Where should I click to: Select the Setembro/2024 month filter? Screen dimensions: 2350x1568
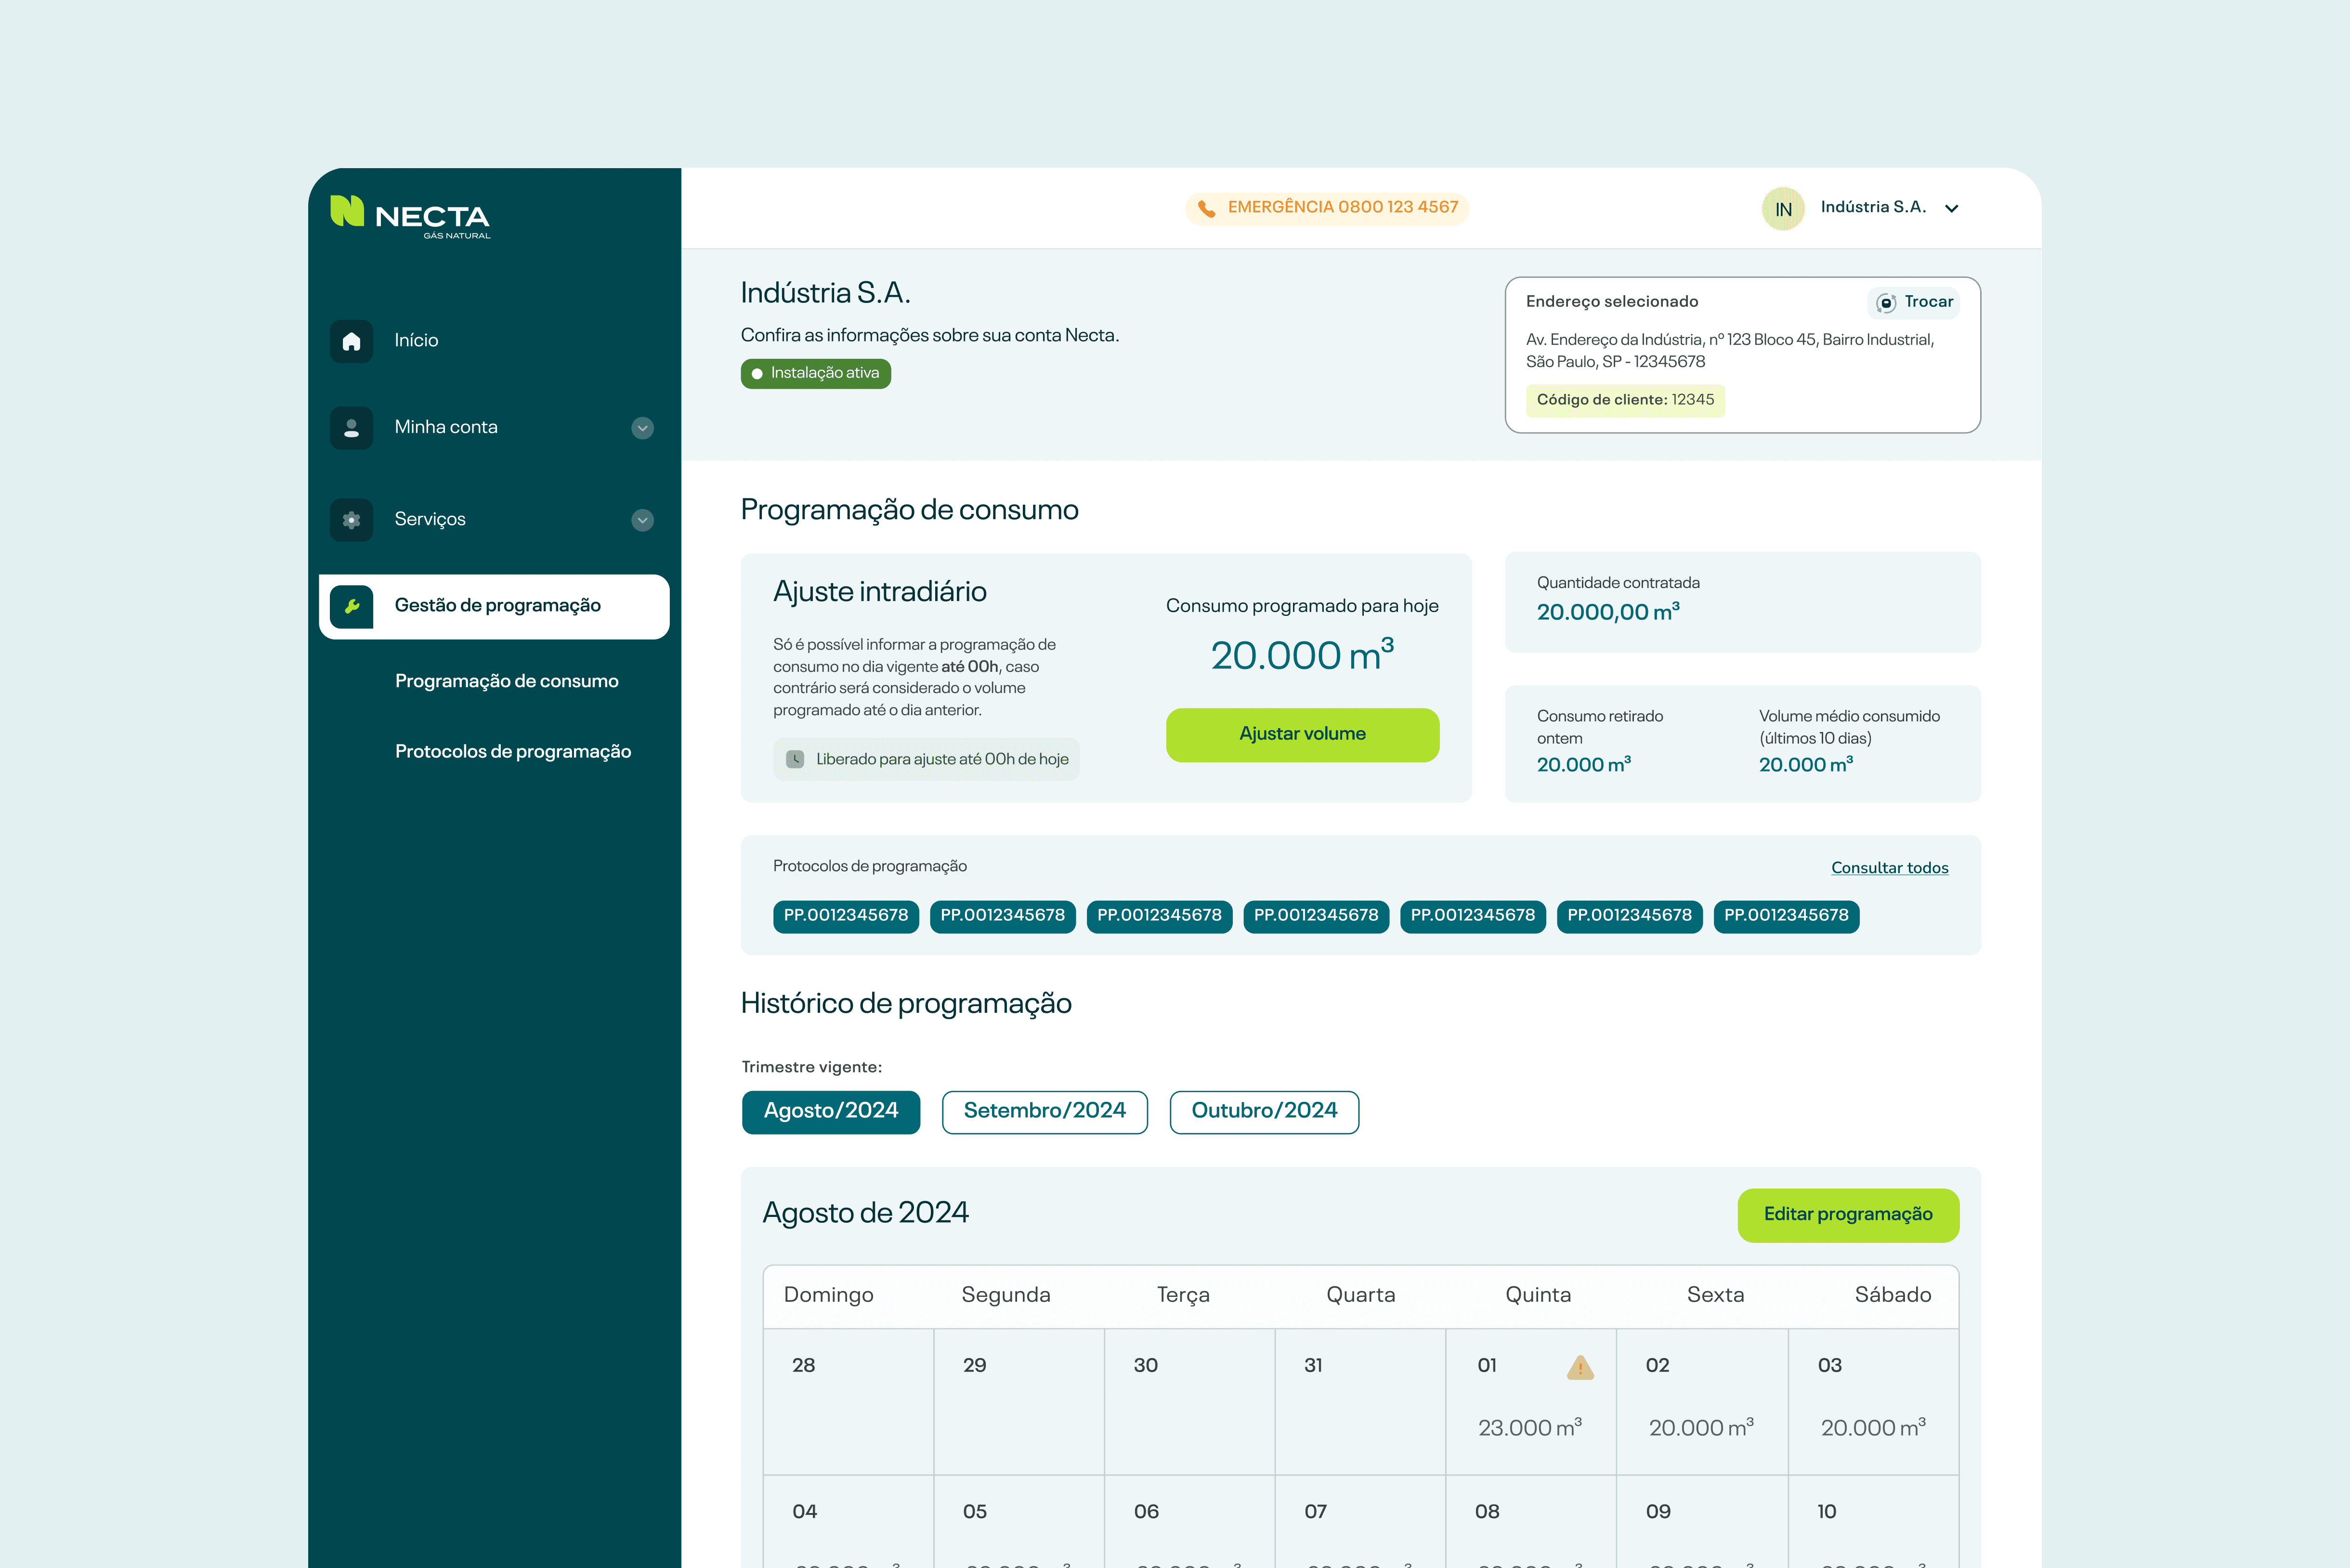(1044, 1111)
